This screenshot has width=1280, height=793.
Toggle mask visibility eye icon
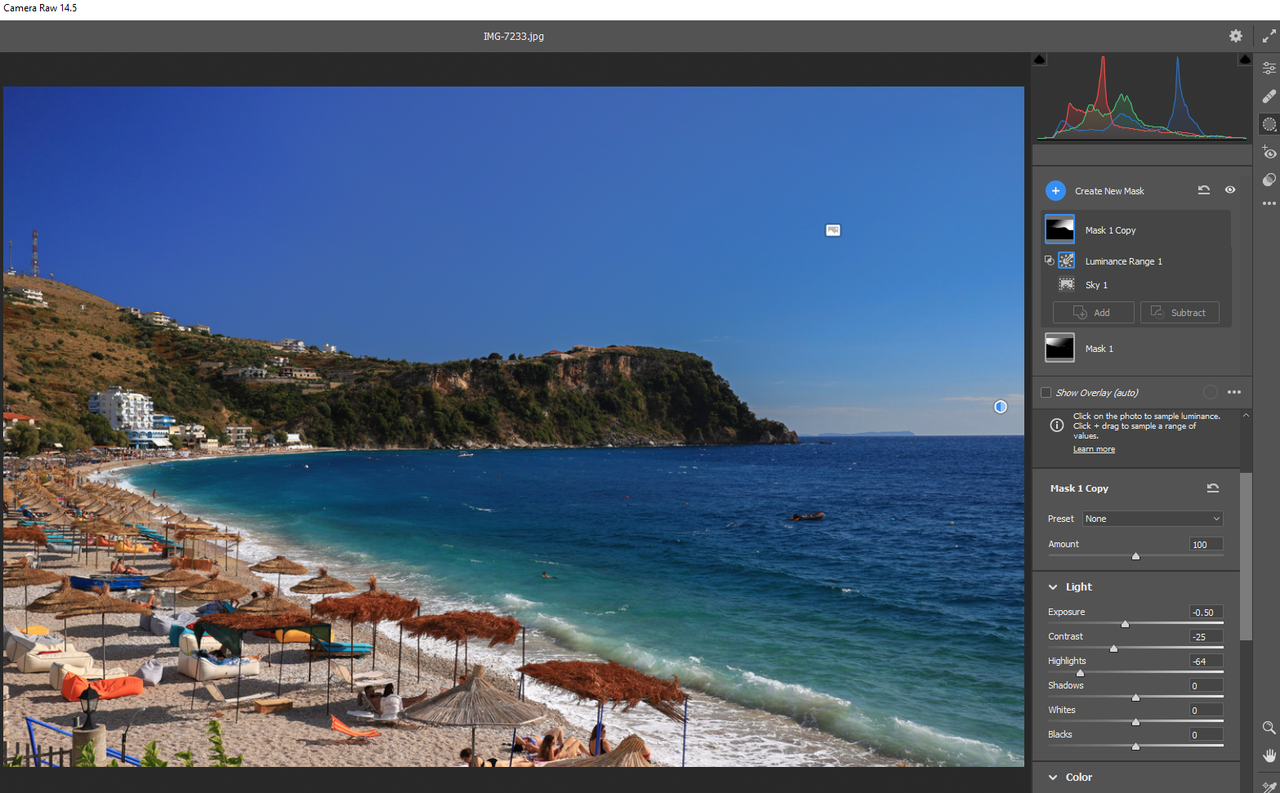coord(1230,190)
